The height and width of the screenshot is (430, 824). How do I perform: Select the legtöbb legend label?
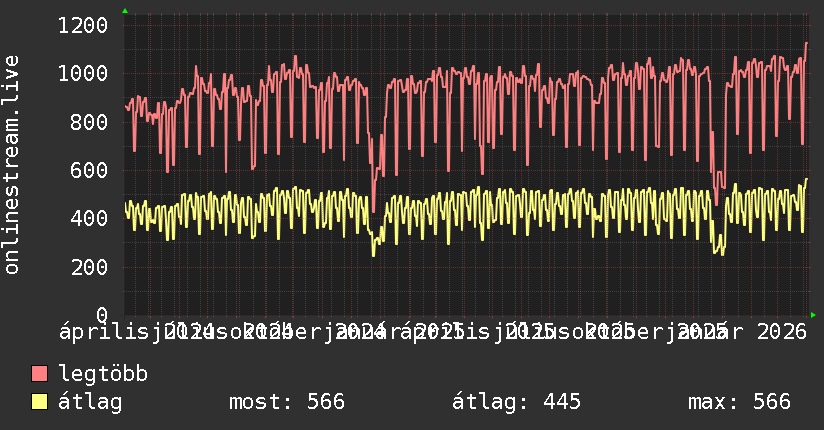103,373
